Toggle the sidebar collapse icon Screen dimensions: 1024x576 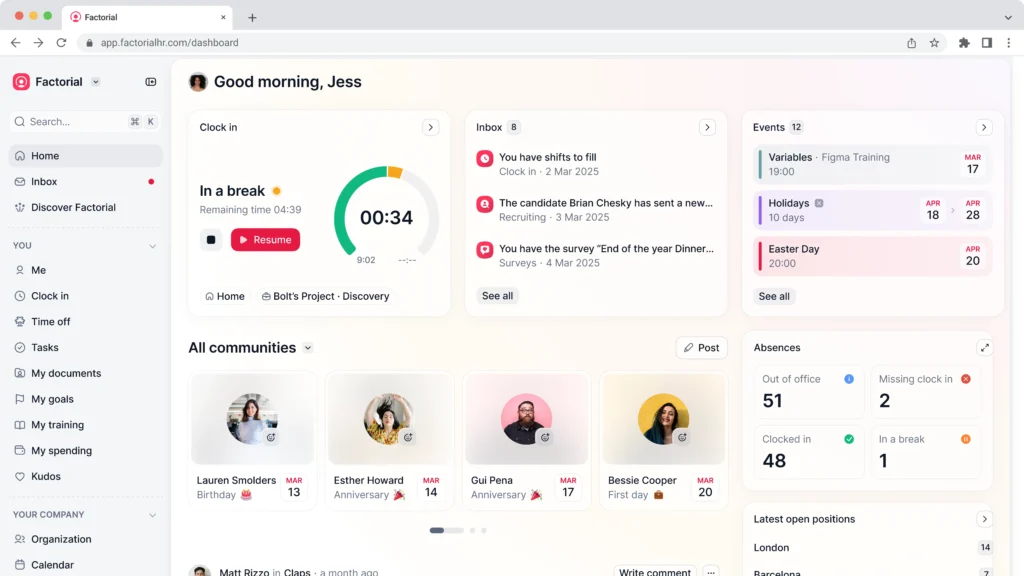[x=151, y=82]
